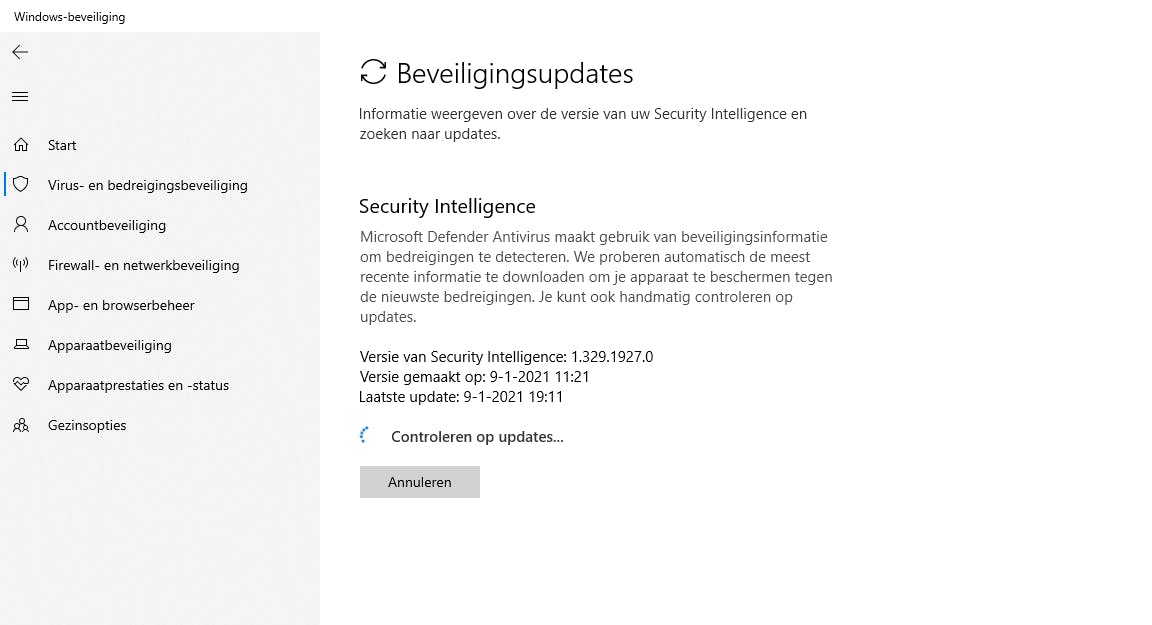Image resolution: width=1152 pixels, height=625 pixels.
Task: Click the spinning progress indicator
Action: pyautogui.click(x=366, y=436)
